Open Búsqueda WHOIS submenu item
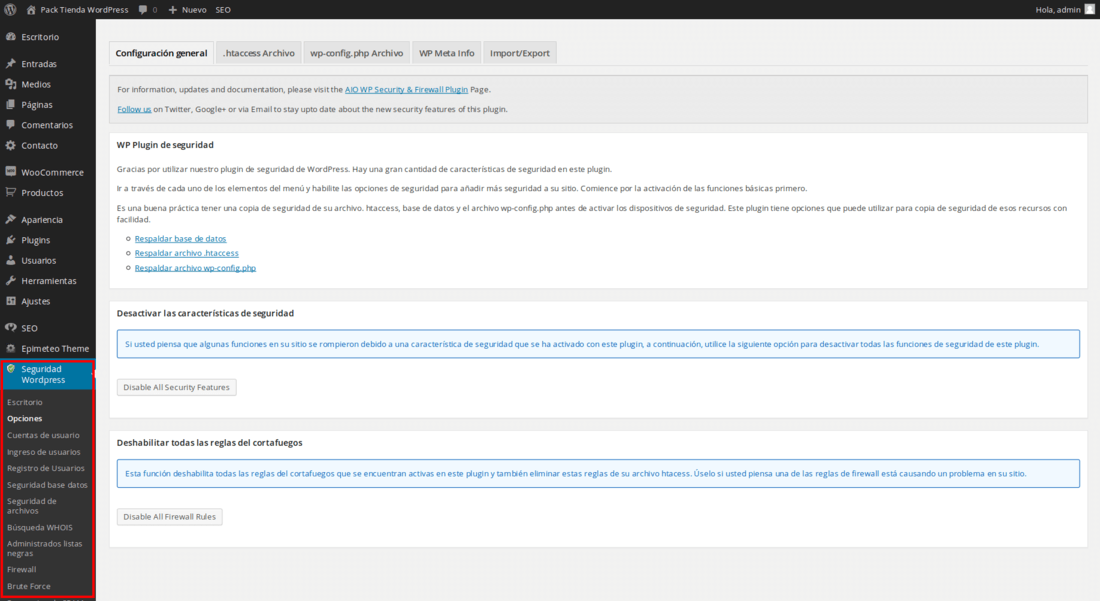The width and height of the screenshot is (1100, 601). coord(39,527)
